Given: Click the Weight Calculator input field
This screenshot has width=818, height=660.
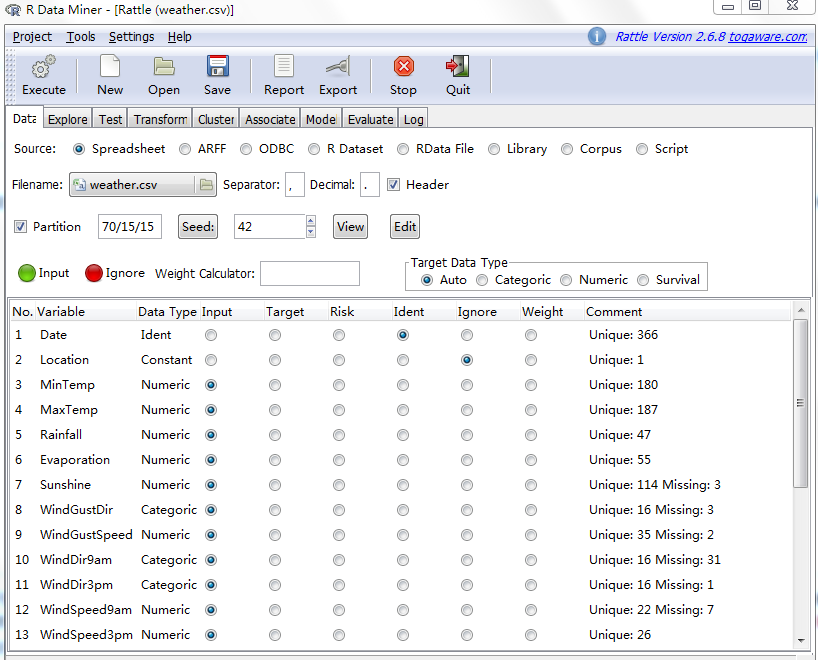Looking at the screenshot, I should (310, 273).
